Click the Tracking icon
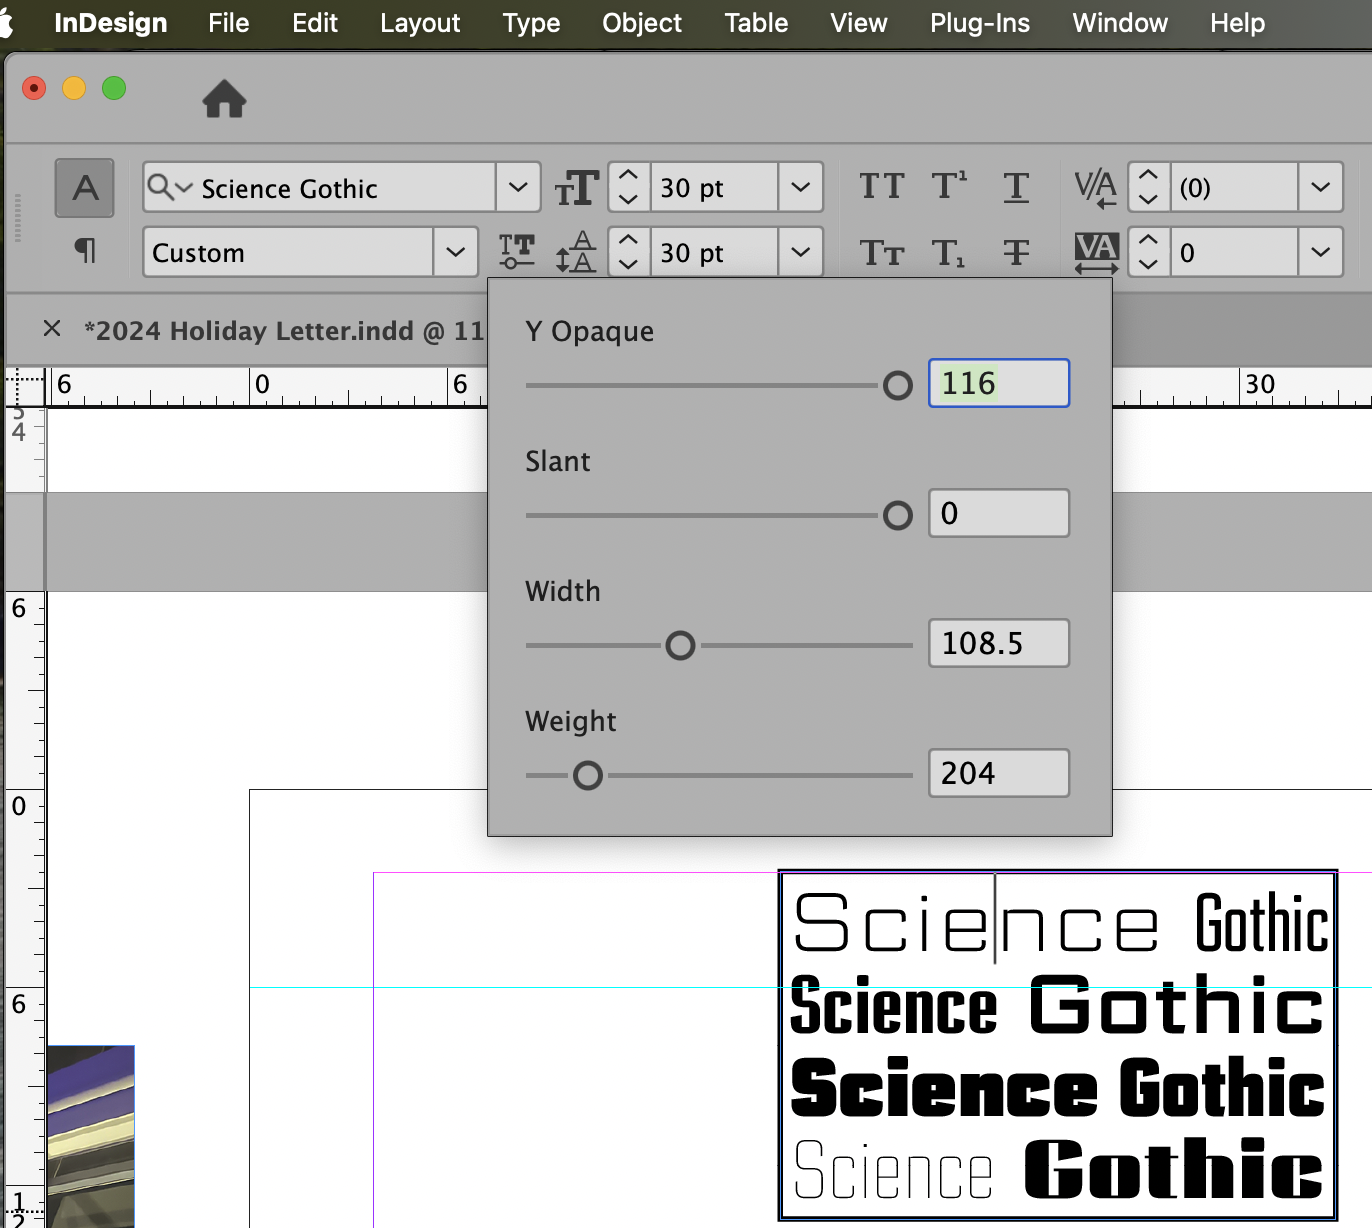Screen dimensions: 1372x1228 [1096, 253]
